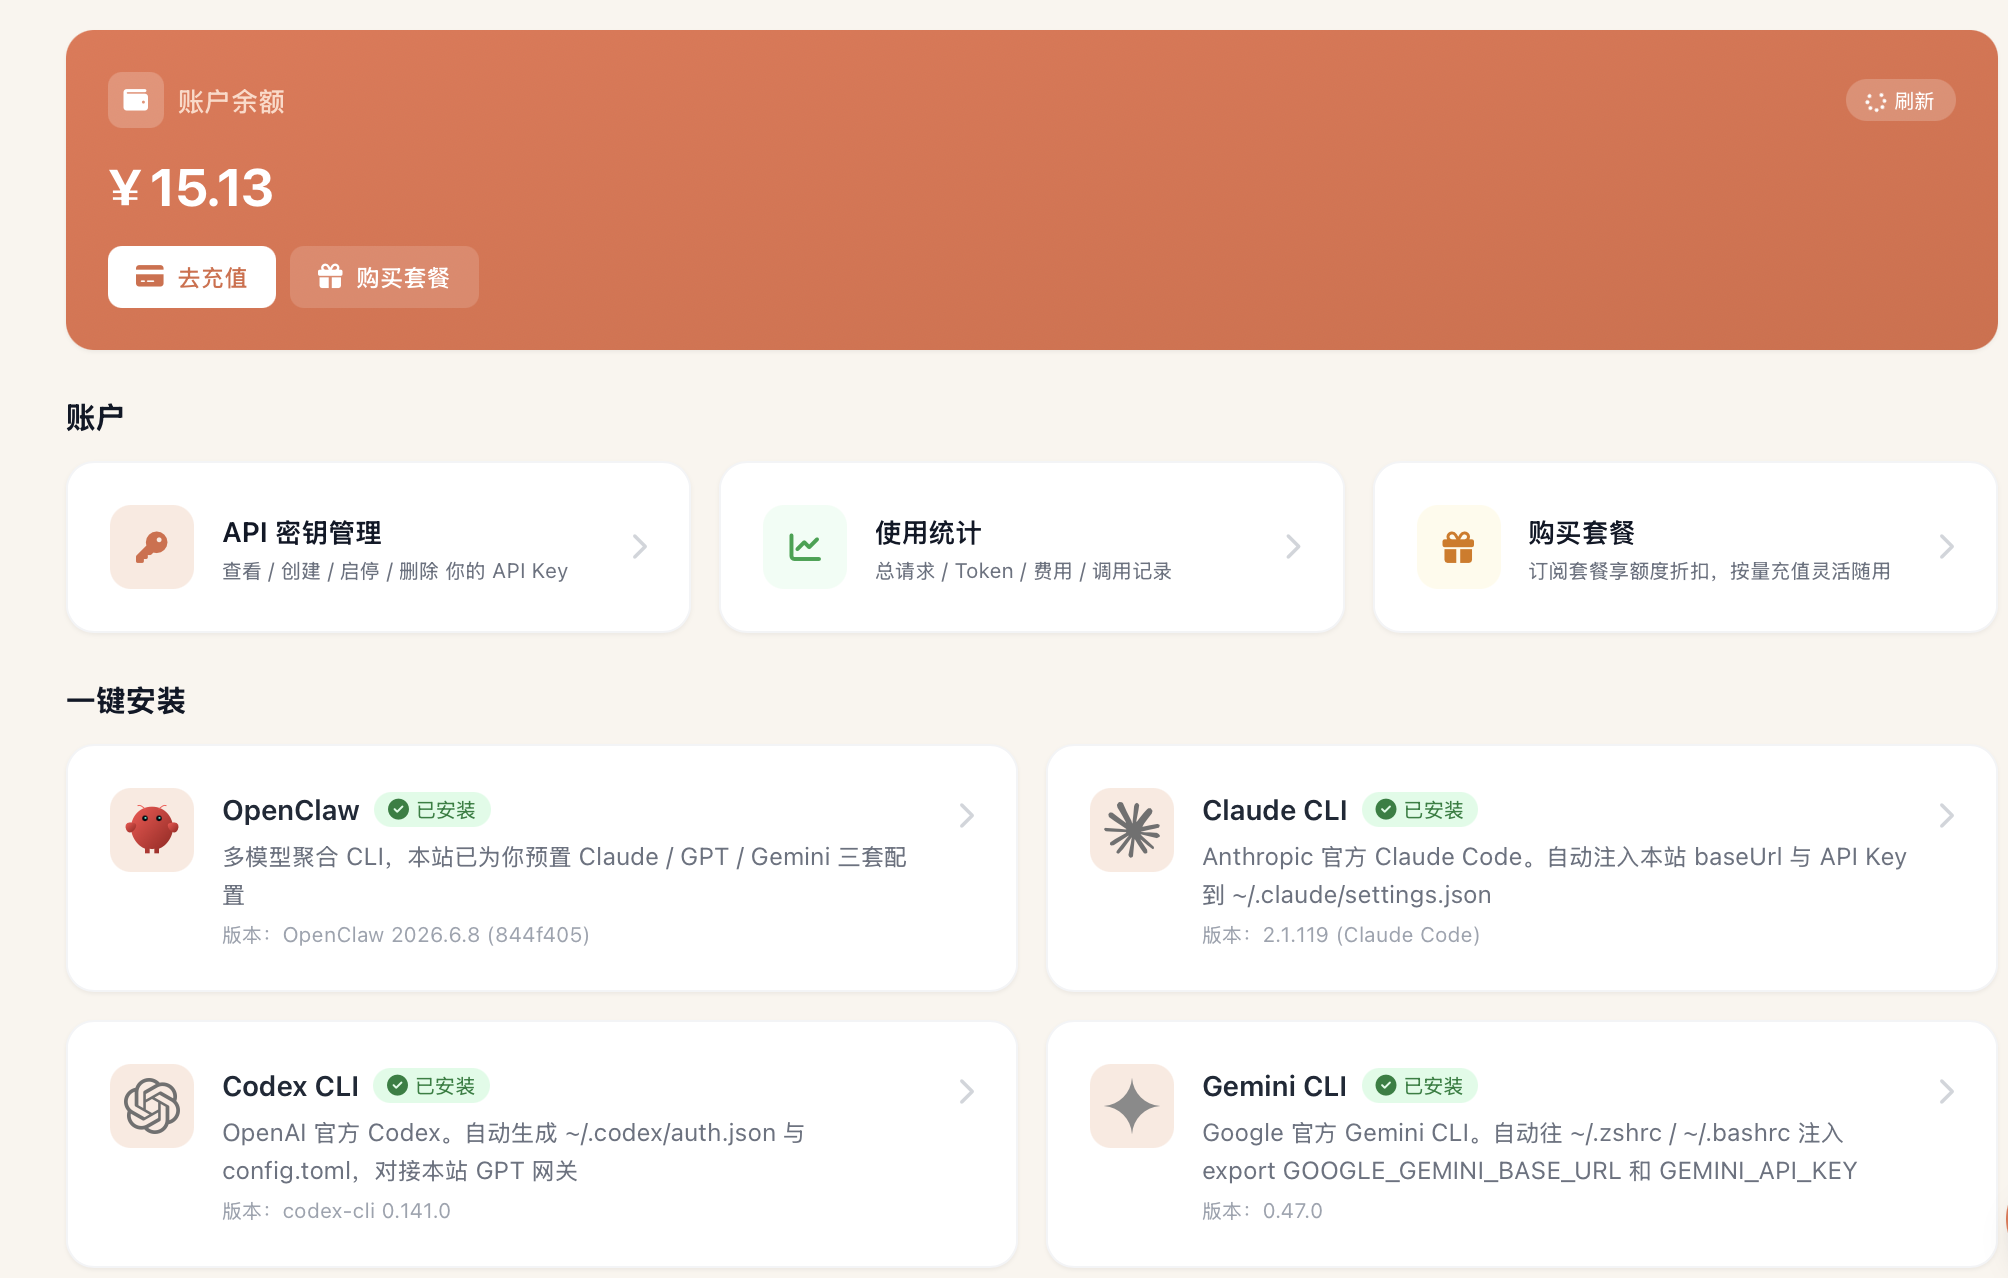Click the OpenClaw title text
The height and width of the screenshot is (1278, 2008).
click(x=290, y=810)
